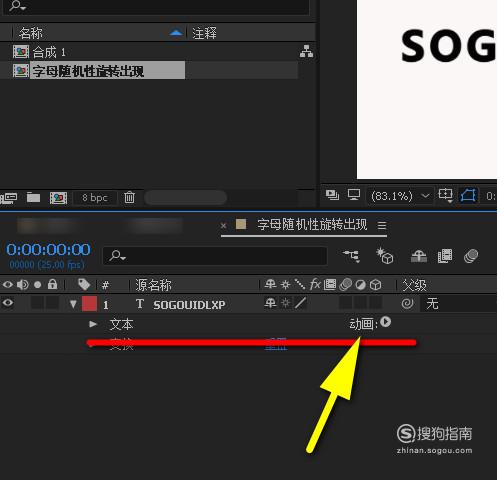The width and height of the screenshot is (497, 480).
Task: Select the 合成 1 composition item
Action: pyautogui.click(x=49, y=52)
